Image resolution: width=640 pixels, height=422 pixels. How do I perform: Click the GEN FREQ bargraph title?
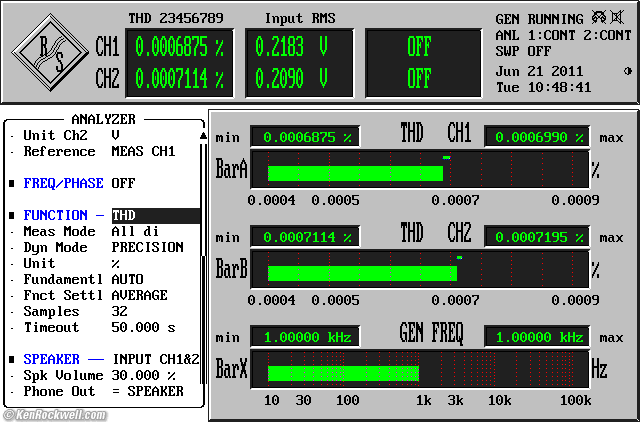(431, 333)
